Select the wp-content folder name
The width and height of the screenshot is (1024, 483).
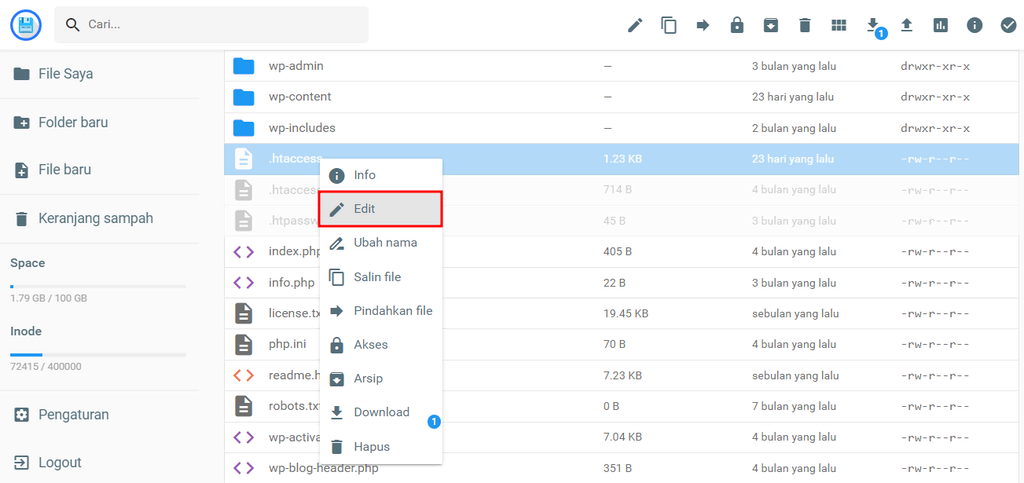point(300,97)
